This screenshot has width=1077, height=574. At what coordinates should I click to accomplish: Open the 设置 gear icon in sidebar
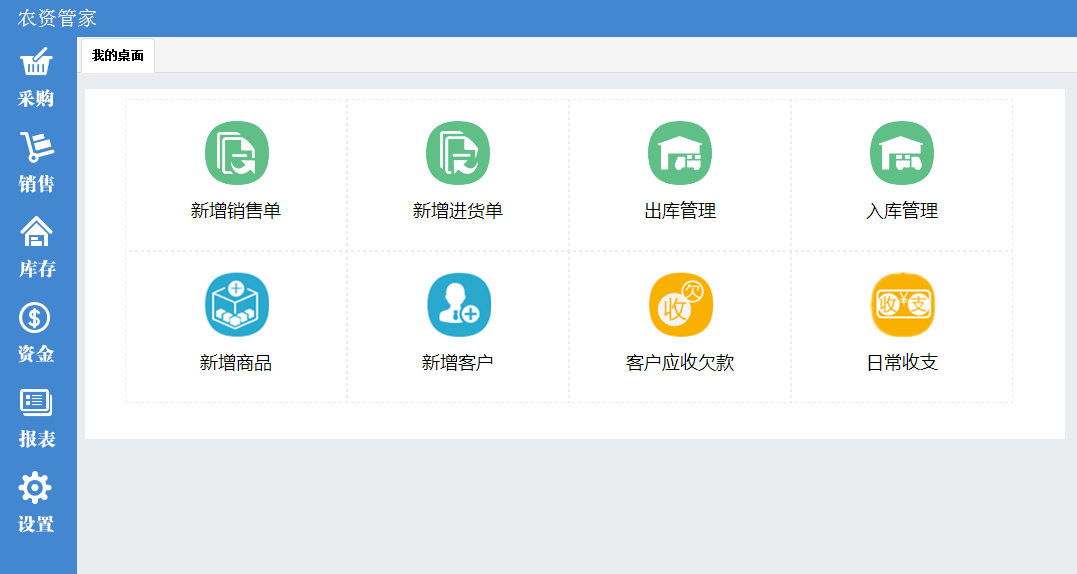click(36, 488)
